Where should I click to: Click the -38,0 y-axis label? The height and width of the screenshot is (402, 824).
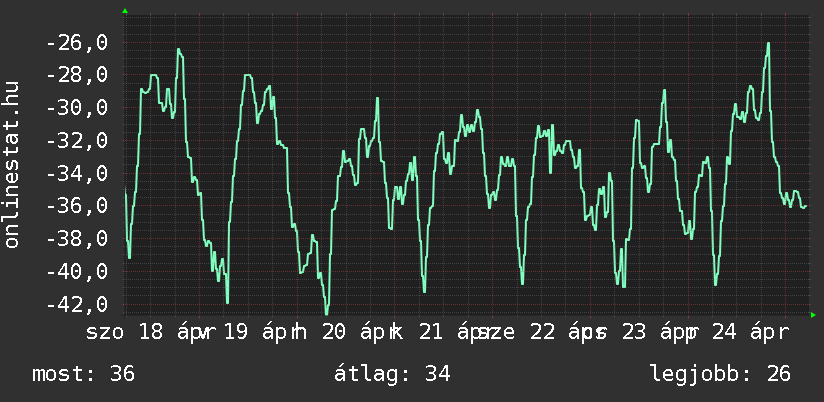click(x=76, y=238)
